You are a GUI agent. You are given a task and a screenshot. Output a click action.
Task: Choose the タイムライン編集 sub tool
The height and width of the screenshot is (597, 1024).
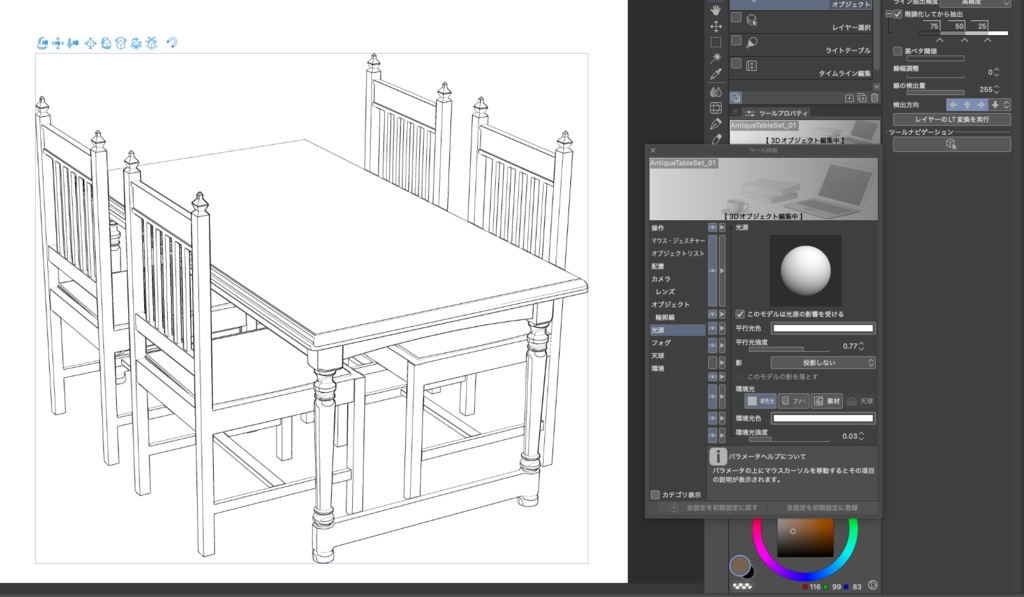(801, 68)
